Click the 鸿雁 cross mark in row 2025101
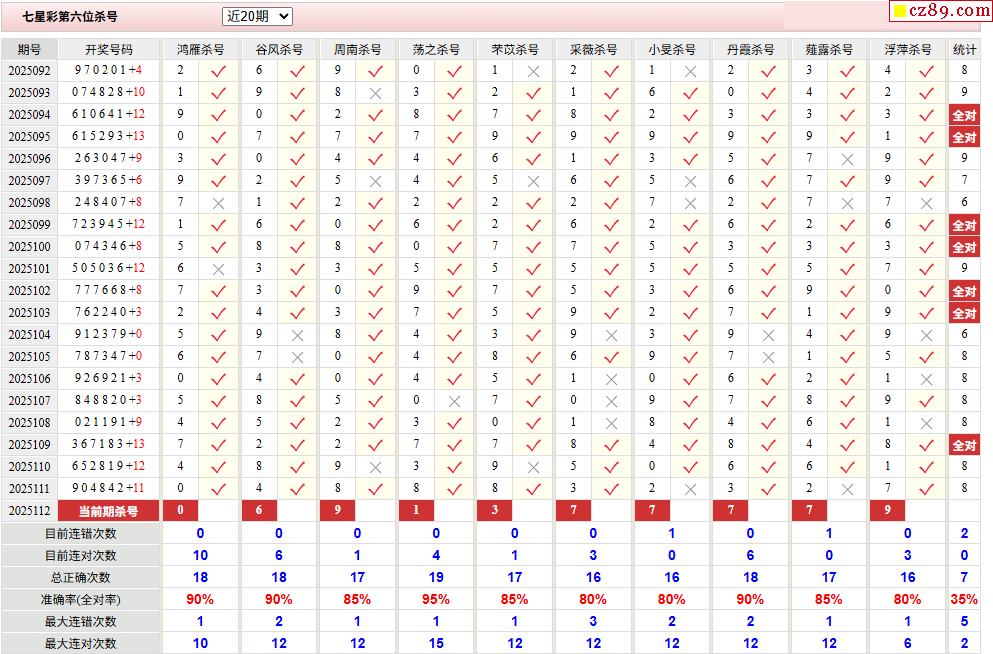This screenshot has width=993, height=654. 218,269
